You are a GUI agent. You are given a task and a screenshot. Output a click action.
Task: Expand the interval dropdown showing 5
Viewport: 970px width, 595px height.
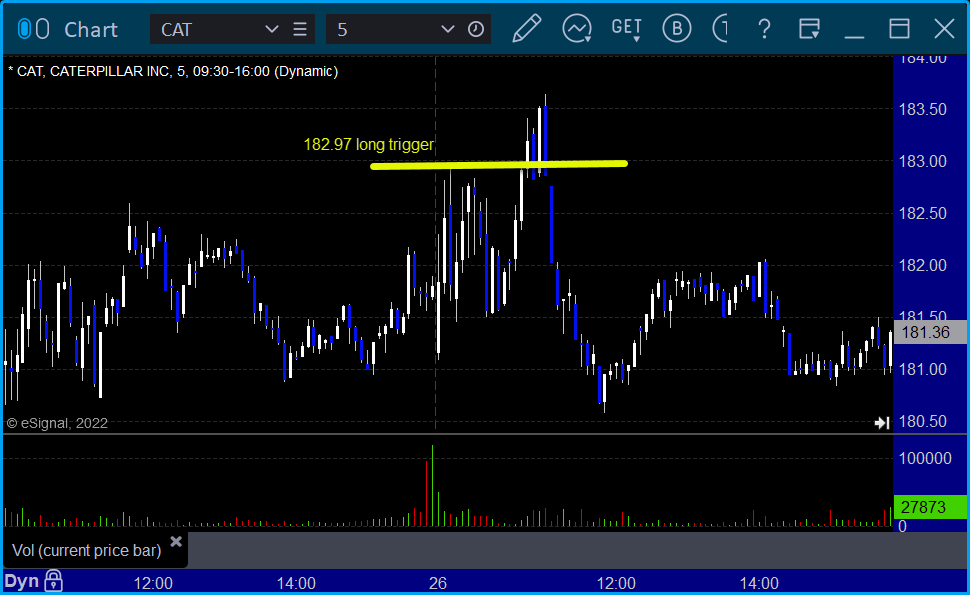tap(447, 29)
